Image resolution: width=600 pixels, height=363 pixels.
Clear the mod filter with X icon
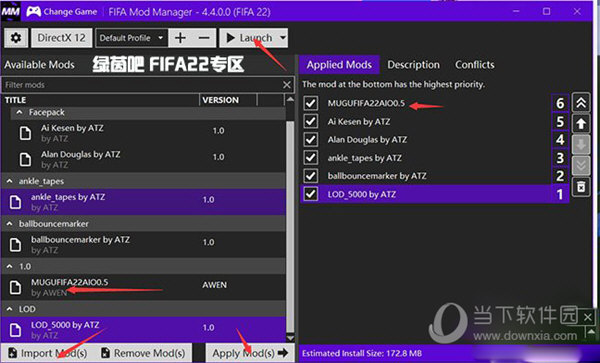[287, 85]
